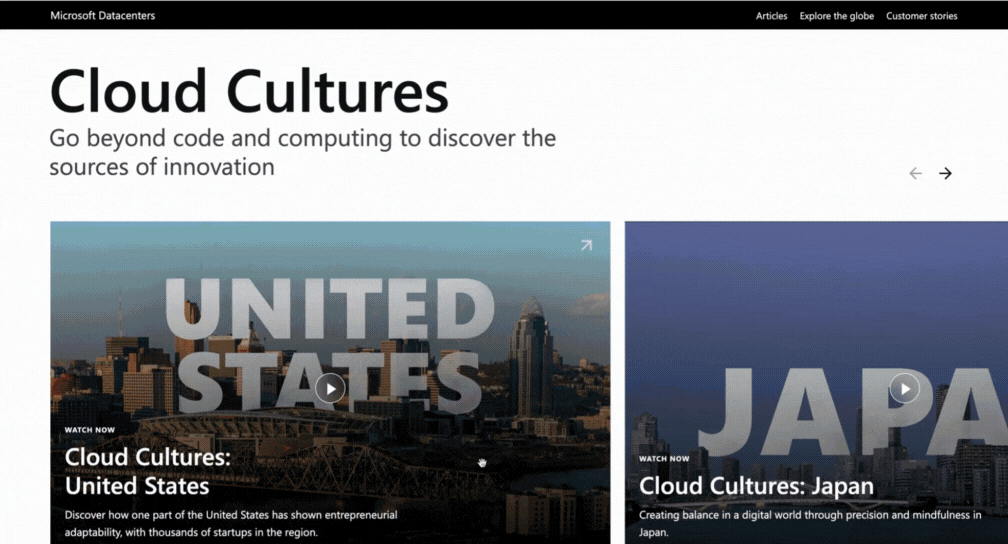This screenshot has width=1008, height=544.
Task: Open external link arrow on United States card
Action: click(586, 245)
